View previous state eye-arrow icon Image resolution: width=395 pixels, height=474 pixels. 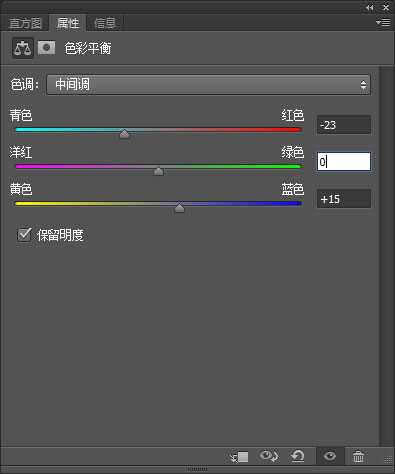(x=269, y=456)
